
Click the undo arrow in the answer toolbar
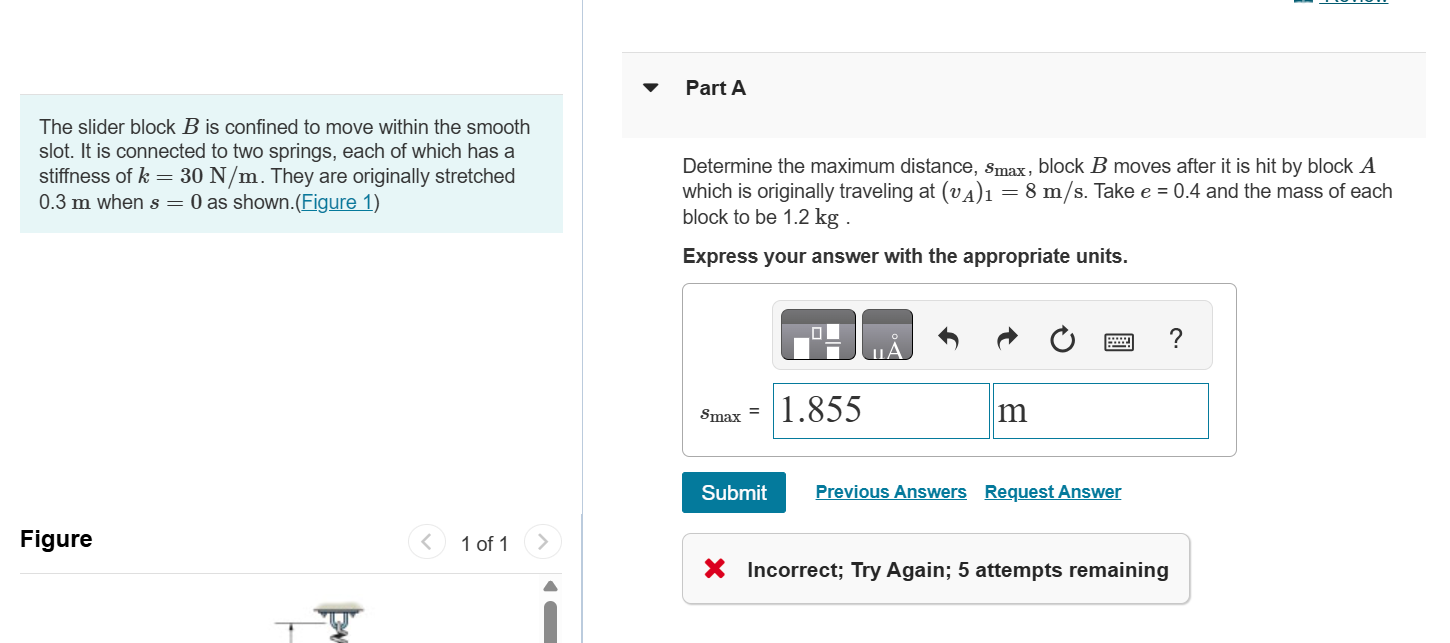click(947, 338)
